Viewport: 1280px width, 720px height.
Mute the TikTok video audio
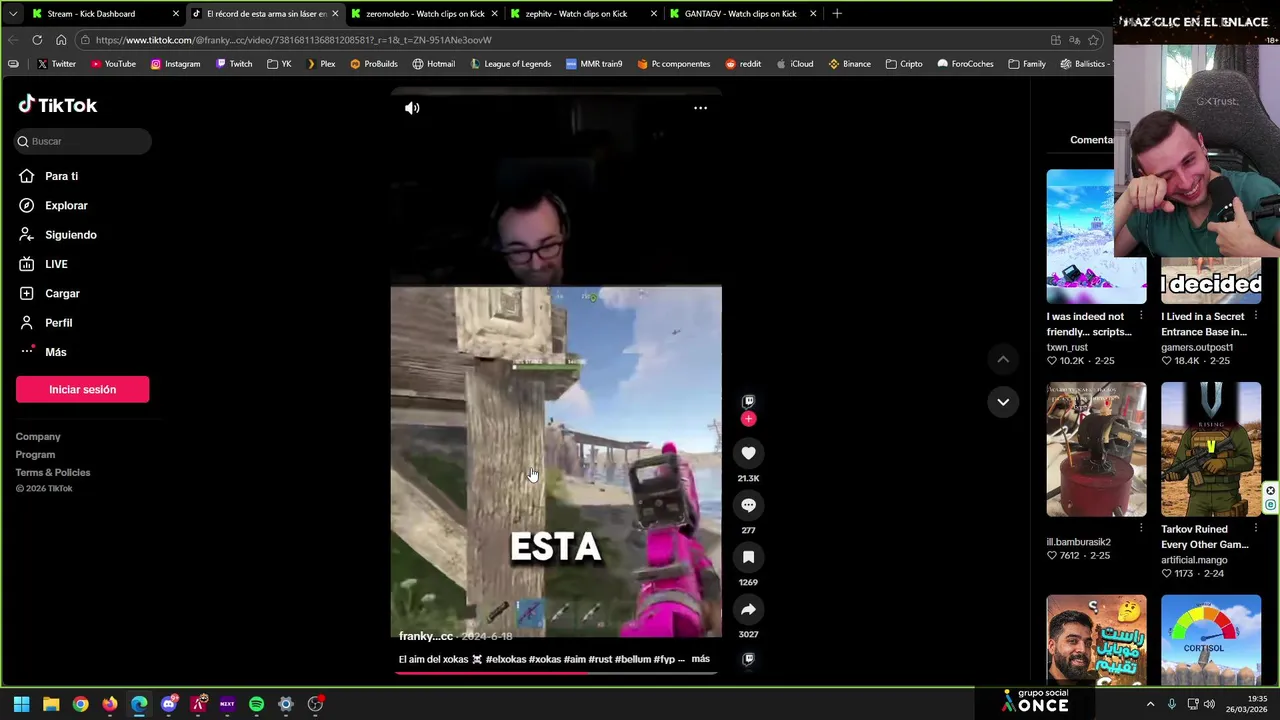click(412, 108)
